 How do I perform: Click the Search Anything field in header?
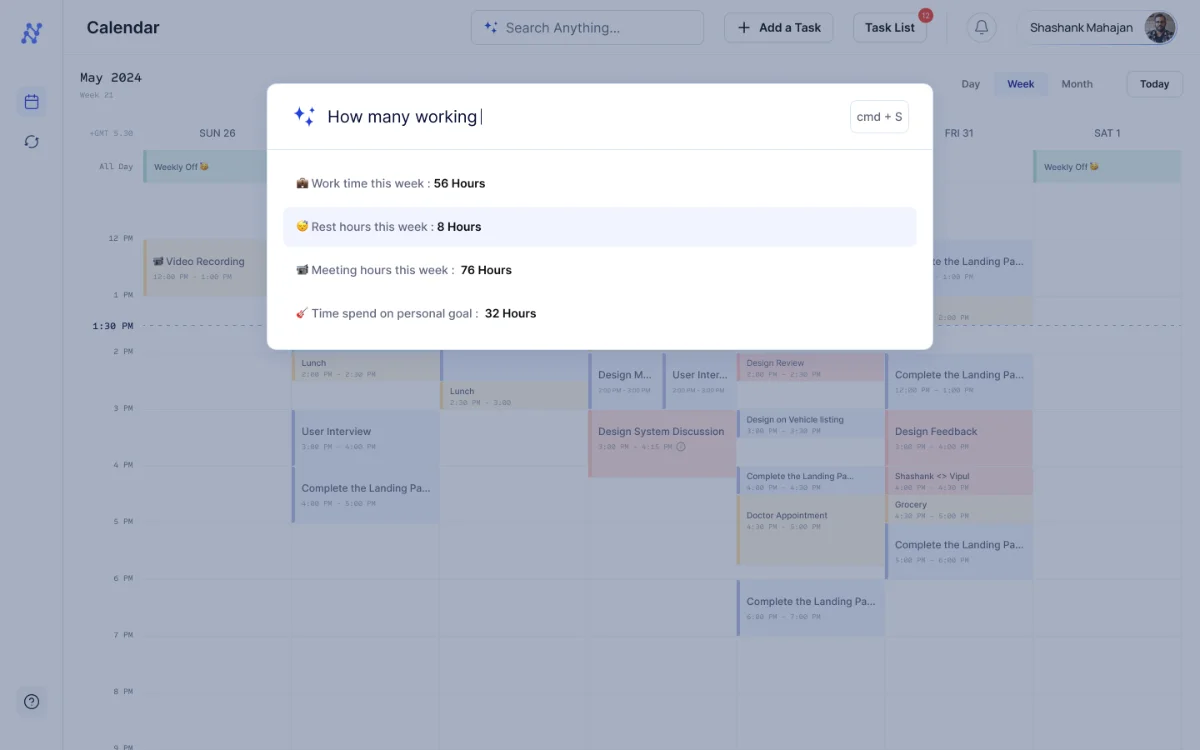(x=587, y=28)
